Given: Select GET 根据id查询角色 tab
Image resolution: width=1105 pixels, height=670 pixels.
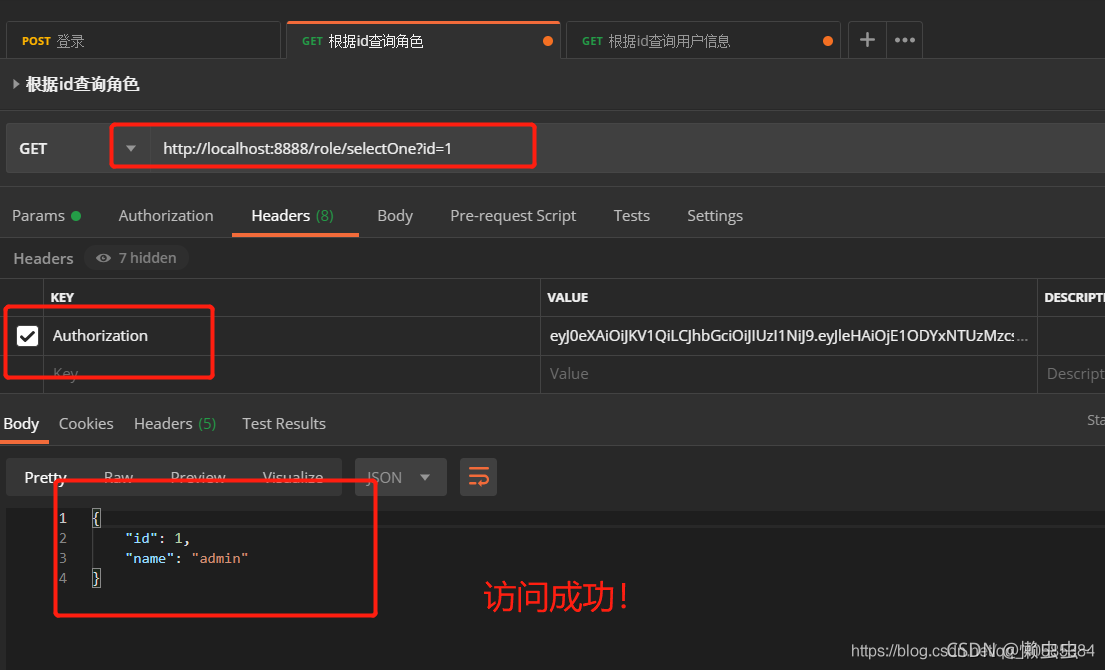Looking at the screenshot, I should pos(423,41).
